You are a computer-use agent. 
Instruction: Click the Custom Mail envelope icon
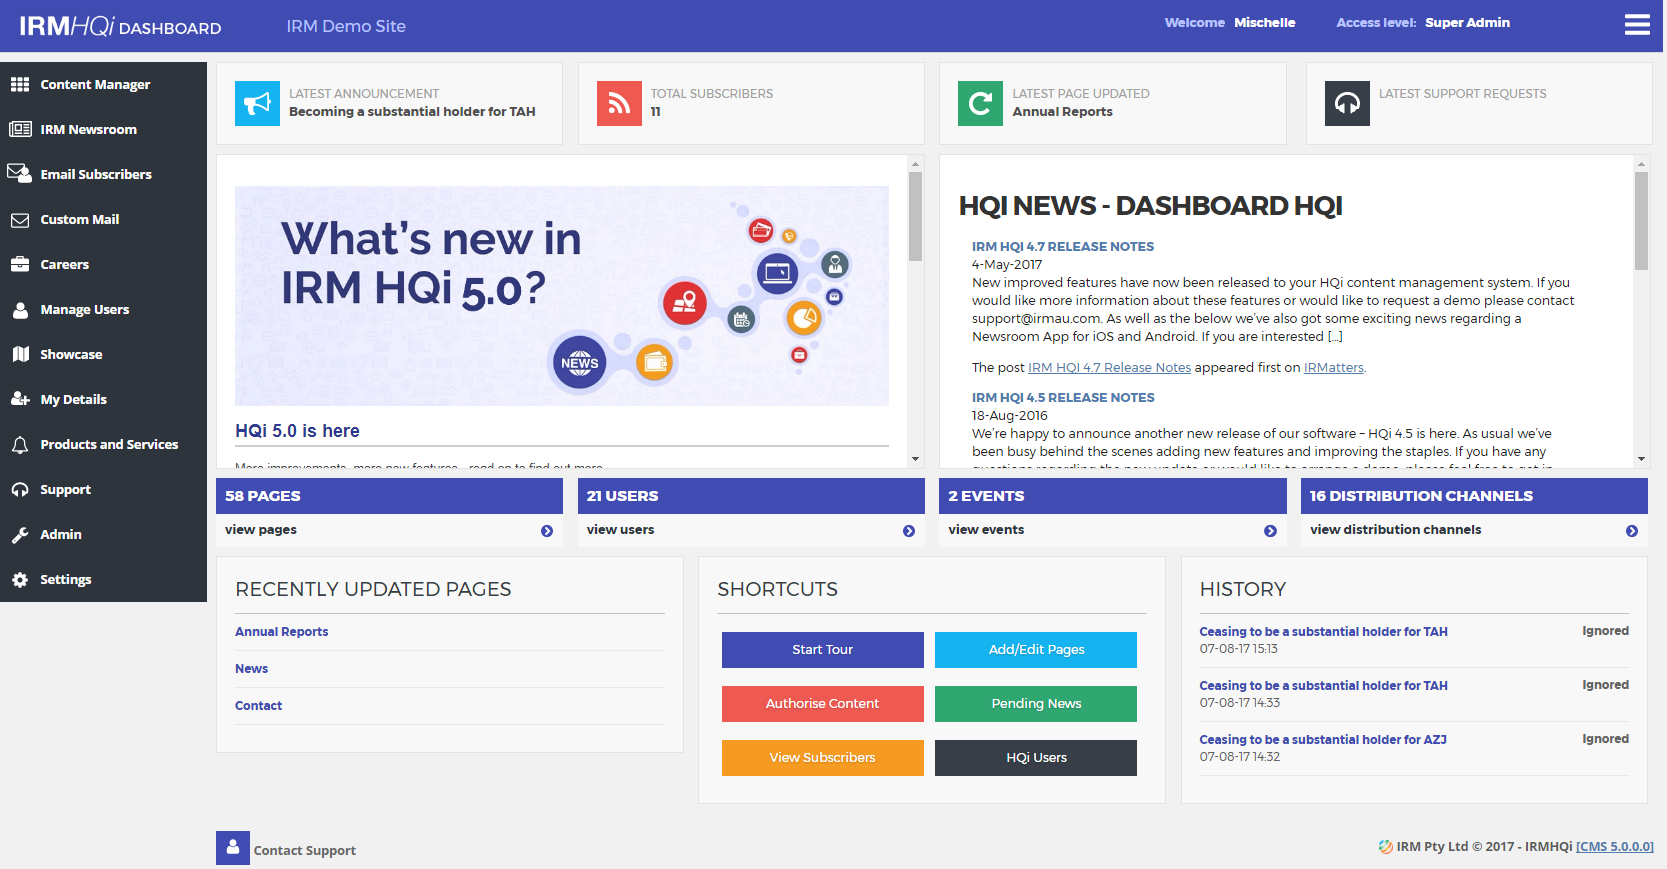20,219
